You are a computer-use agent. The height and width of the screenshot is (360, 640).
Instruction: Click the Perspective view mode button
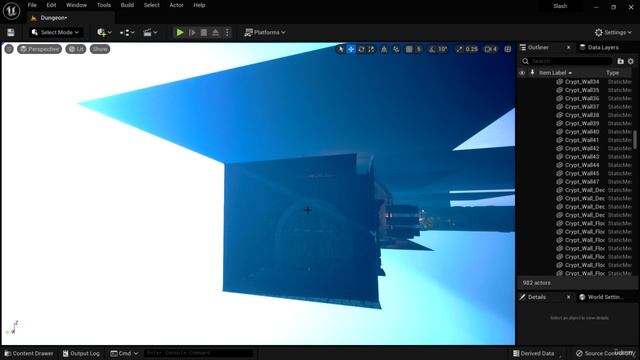coord(40,49)
